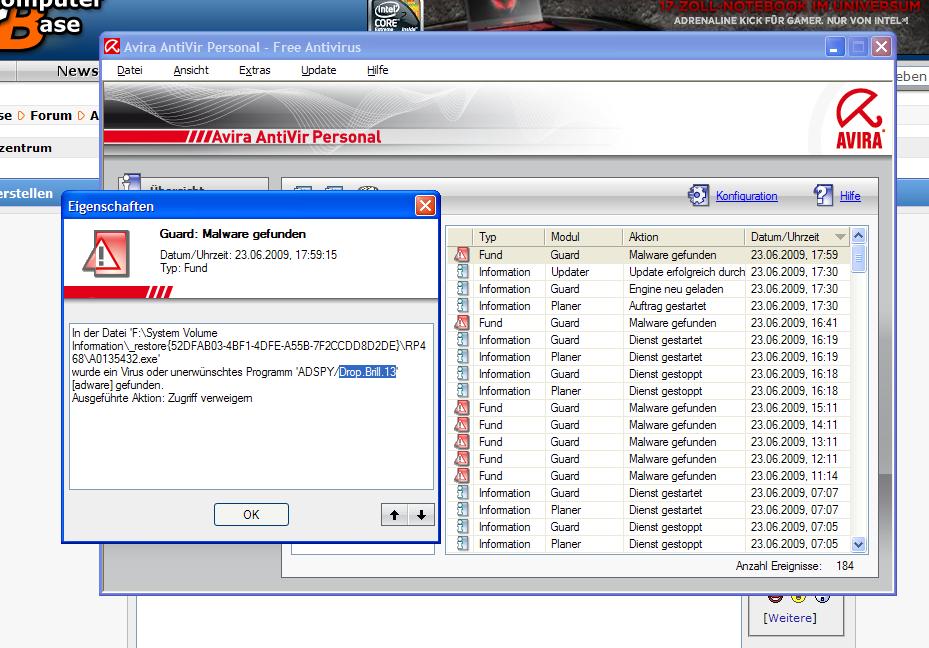This screenshot has width=929, height=648.
Task: Click info icon for Planer Dienst gestoppt 07:05
Action: pos(462,544)
